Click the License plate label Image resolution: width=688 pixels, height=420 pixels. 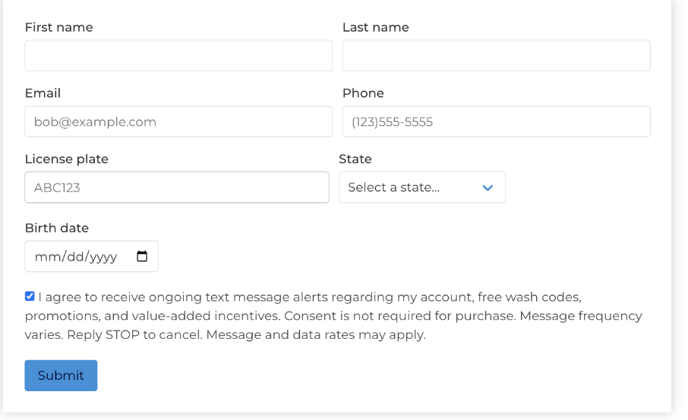point(66,159)
